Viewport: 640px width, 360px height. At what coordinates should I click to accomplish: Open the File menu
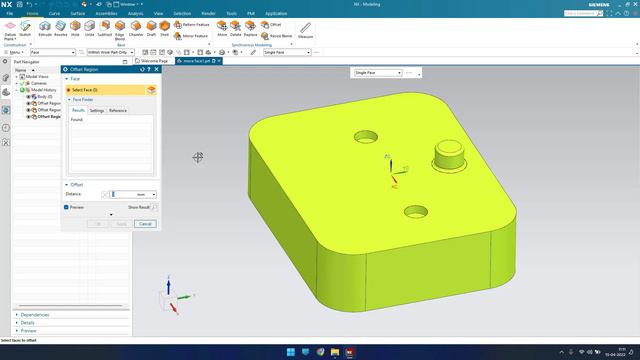[x=10, y=13]
